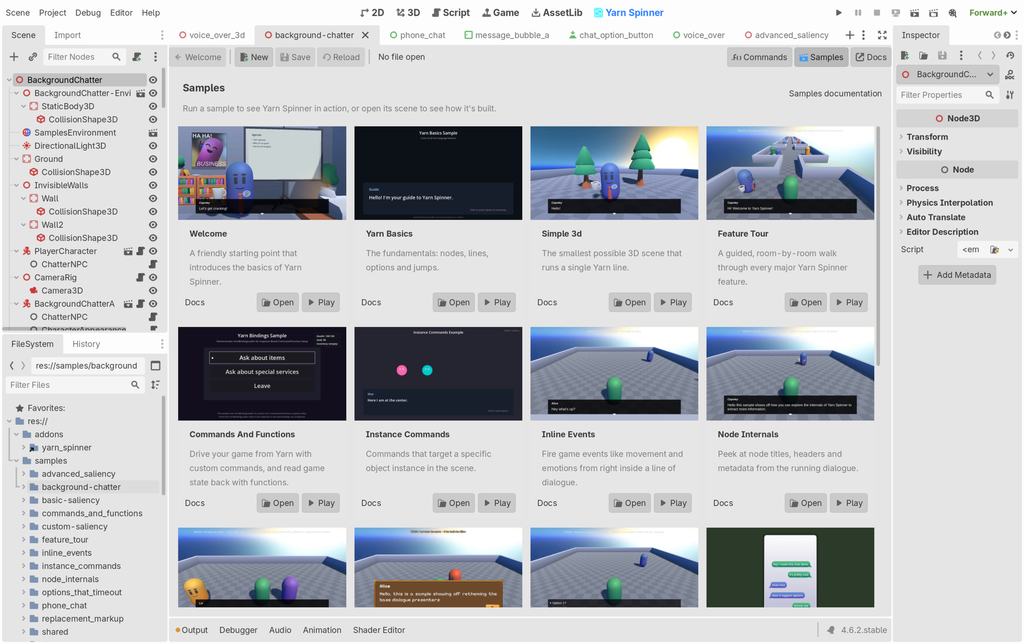
Task: Open the Samples documentation link
Action: click(x=835, y=93)
